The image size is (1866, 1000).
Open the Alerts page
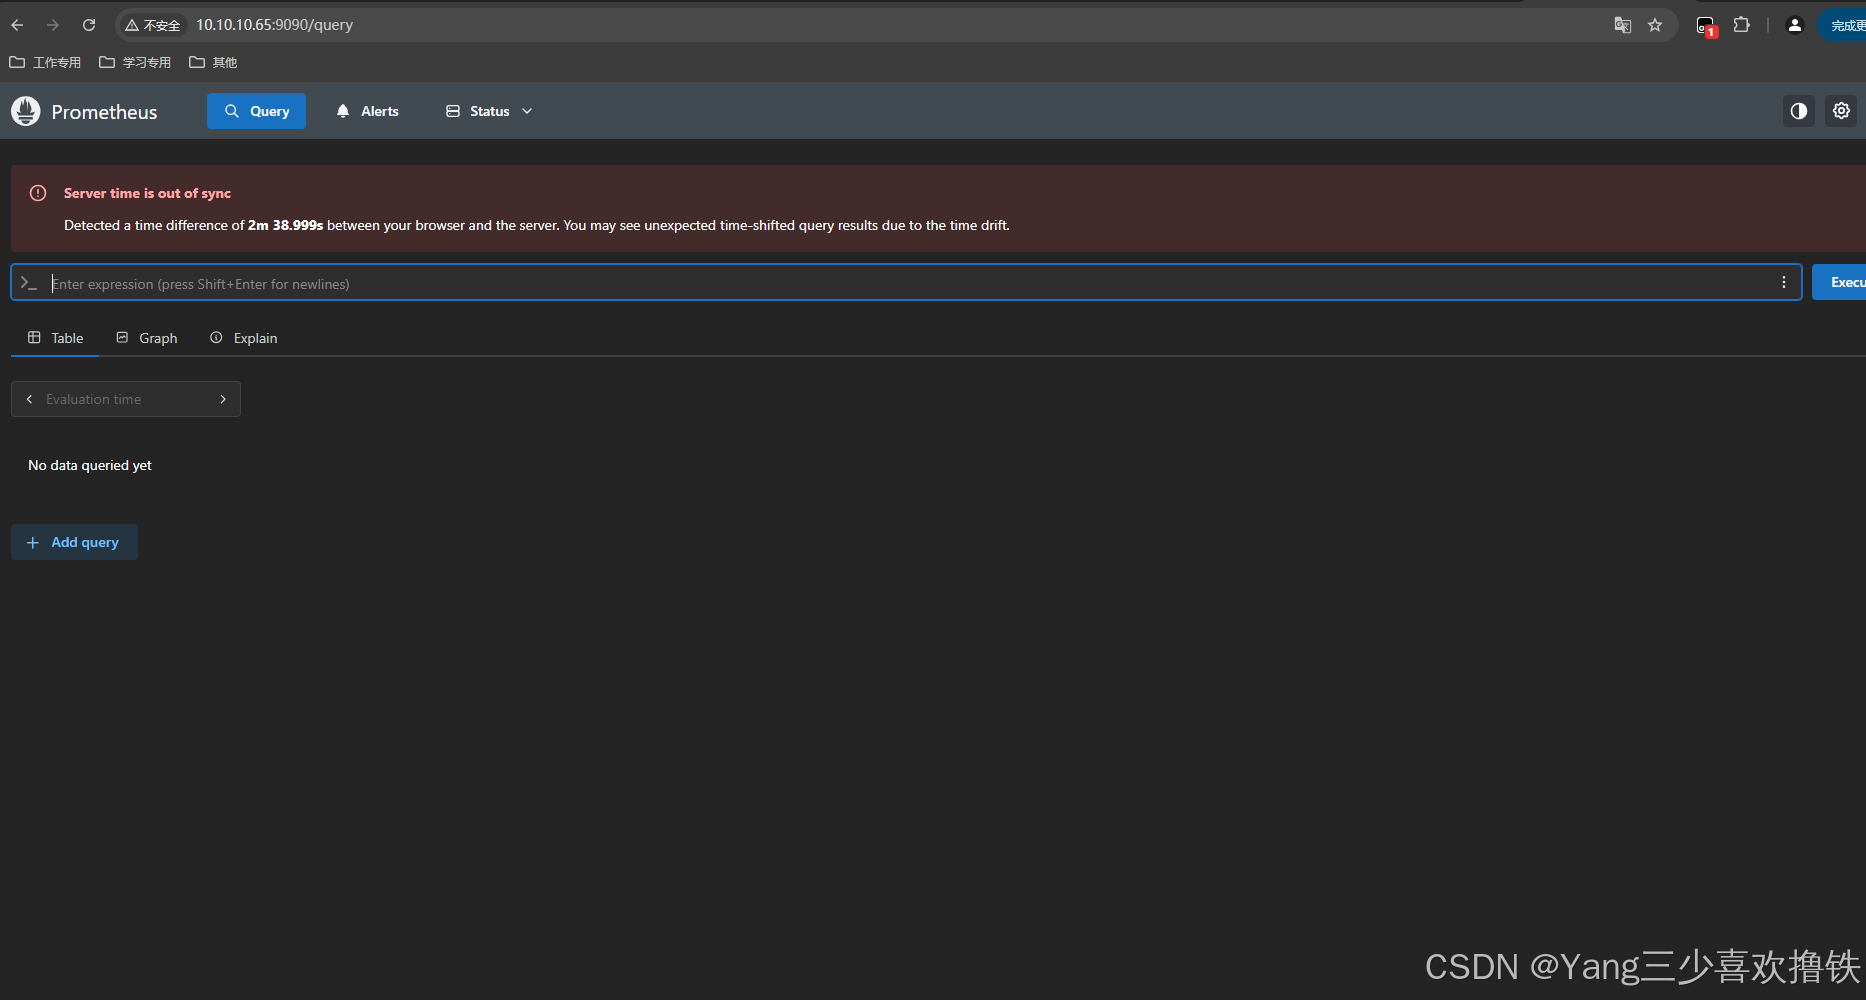click(367, 111)
